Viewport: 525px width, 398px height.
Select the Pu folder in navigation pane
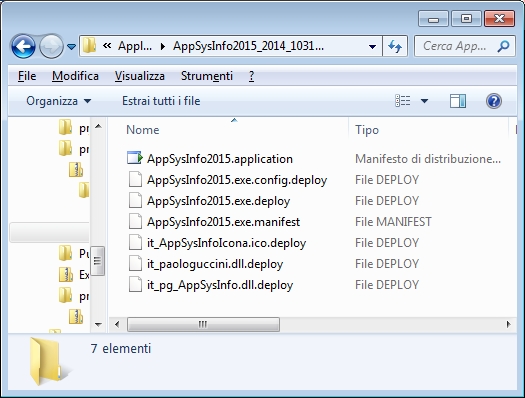(74, 253)
